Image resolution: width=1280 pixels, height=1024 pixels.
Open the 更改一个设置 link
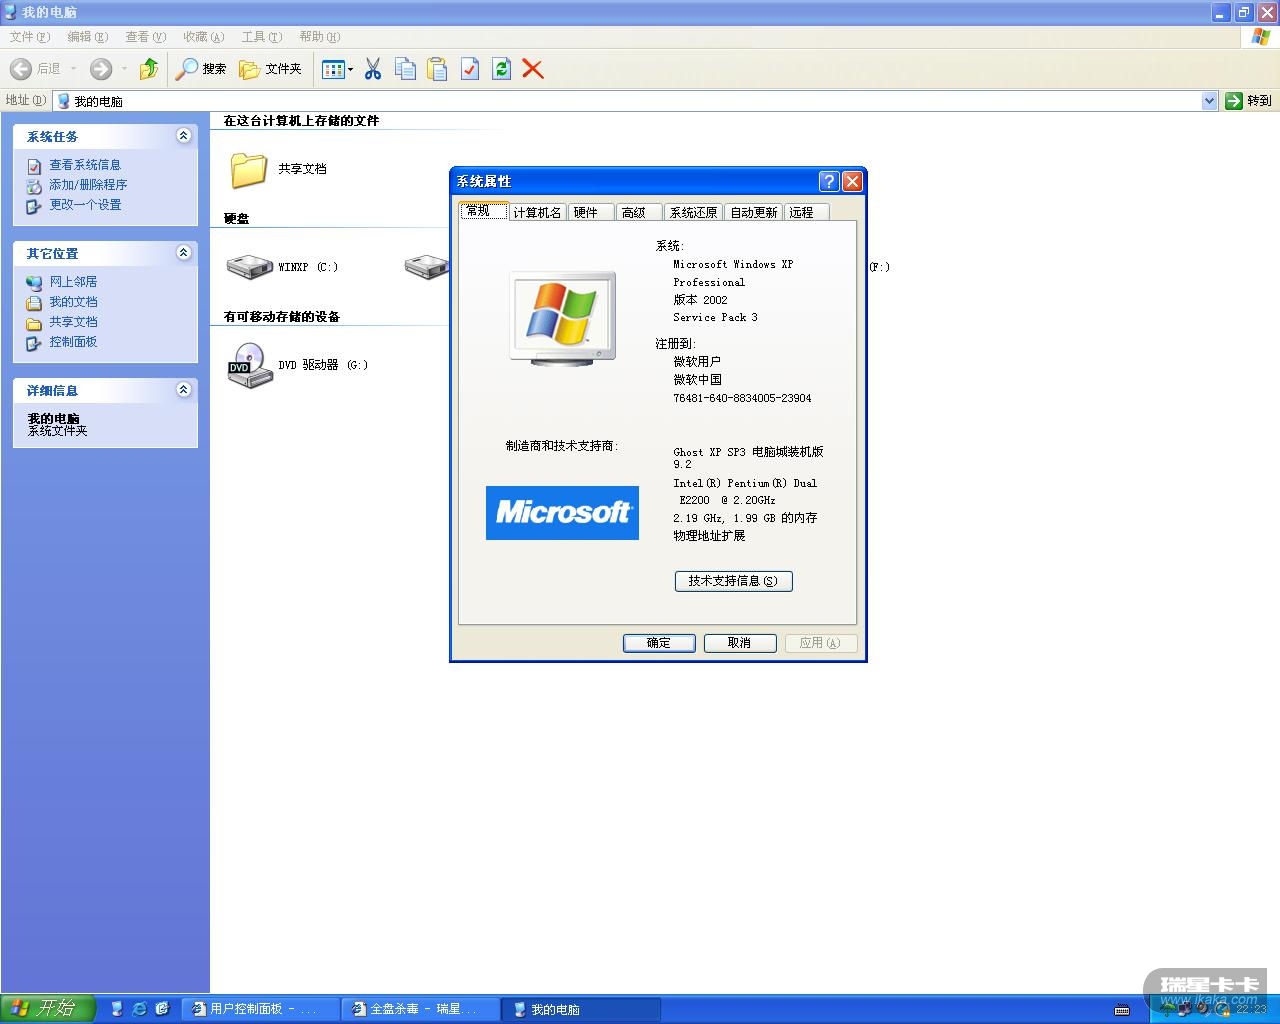85,205
